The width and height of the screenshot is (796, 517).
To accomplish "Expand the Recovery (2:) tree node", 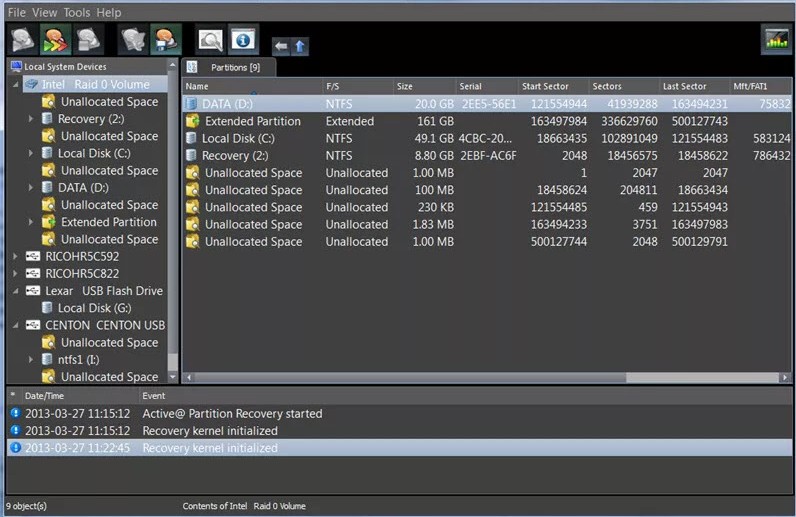I will [31, 119].
